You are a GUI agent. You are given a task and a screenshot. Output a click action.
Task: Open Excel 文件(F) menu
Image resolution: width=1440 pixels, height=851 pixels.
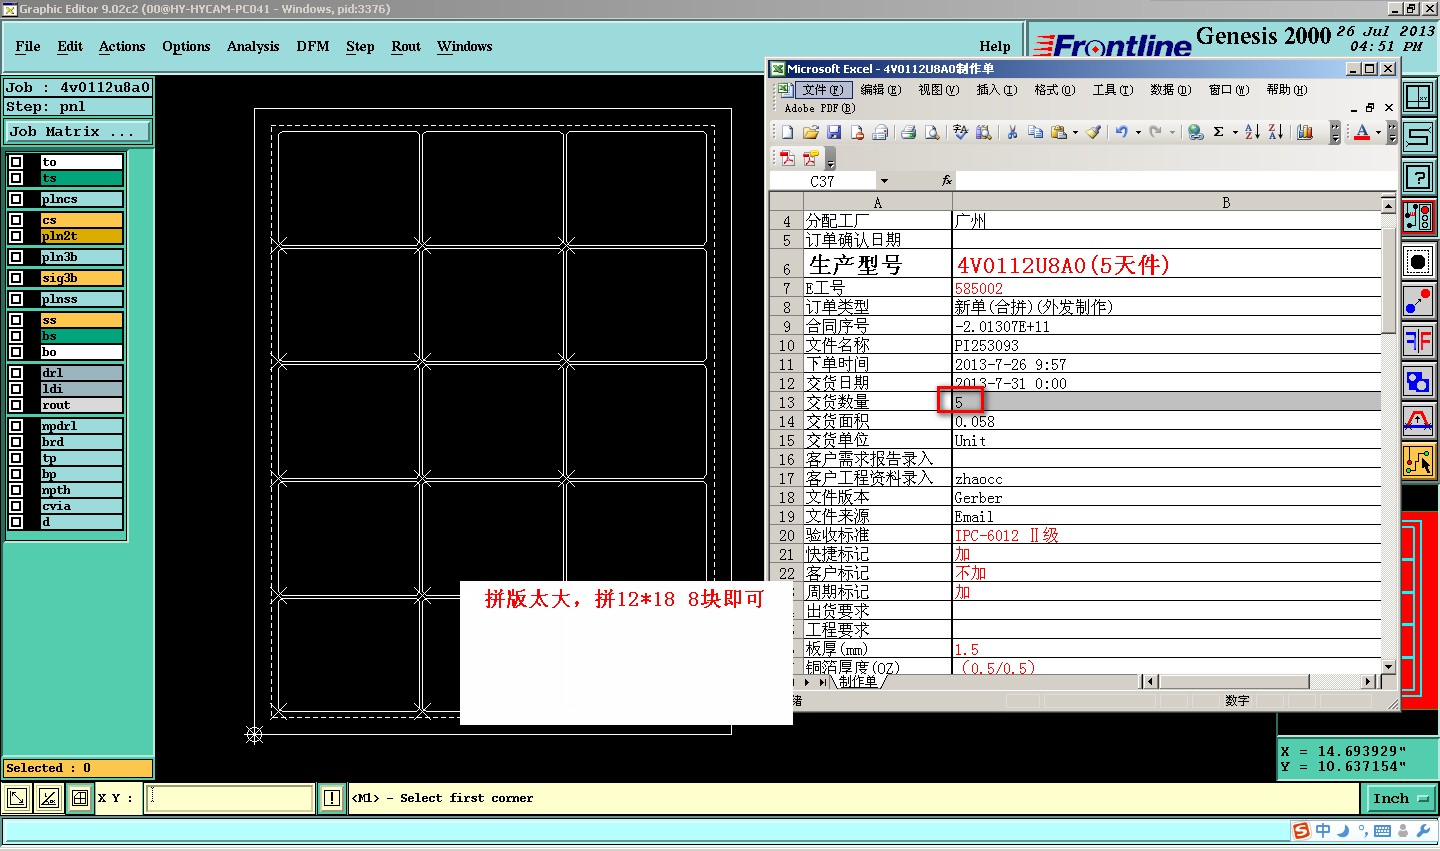point(822,90)
